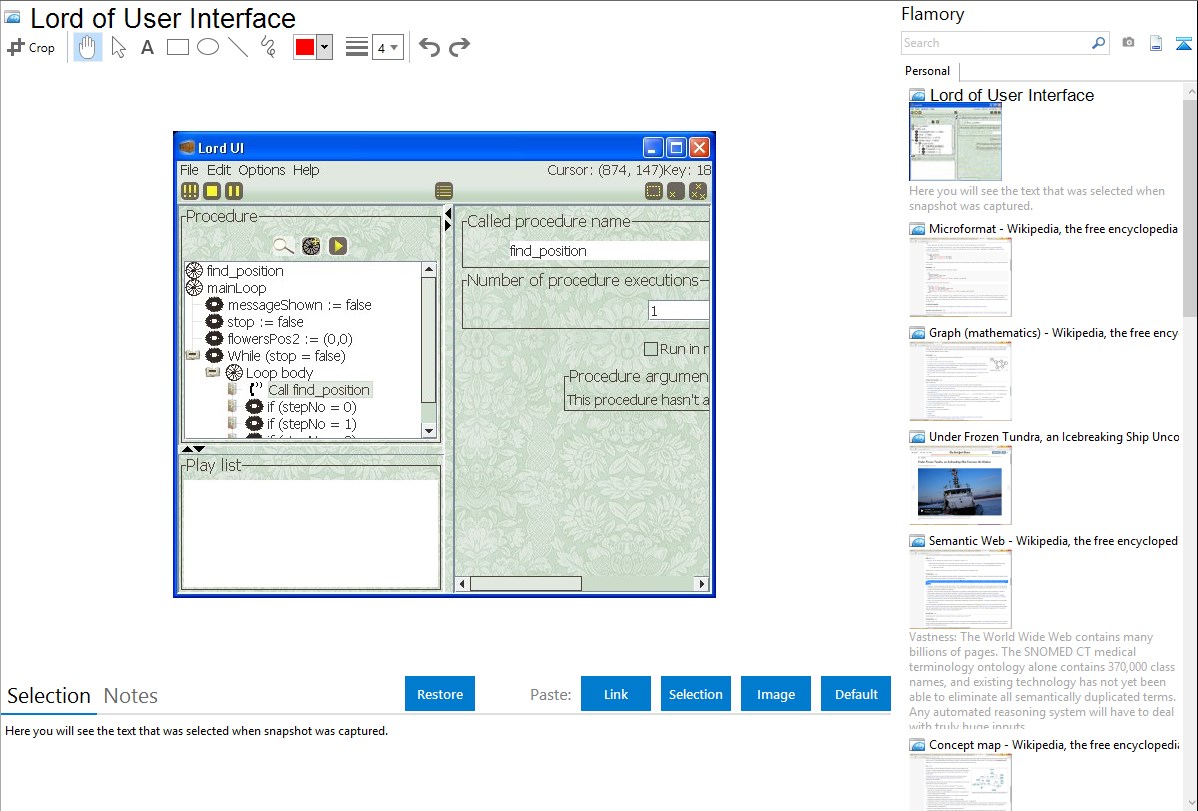Activate the hand pan tool

tap(87, 47)
